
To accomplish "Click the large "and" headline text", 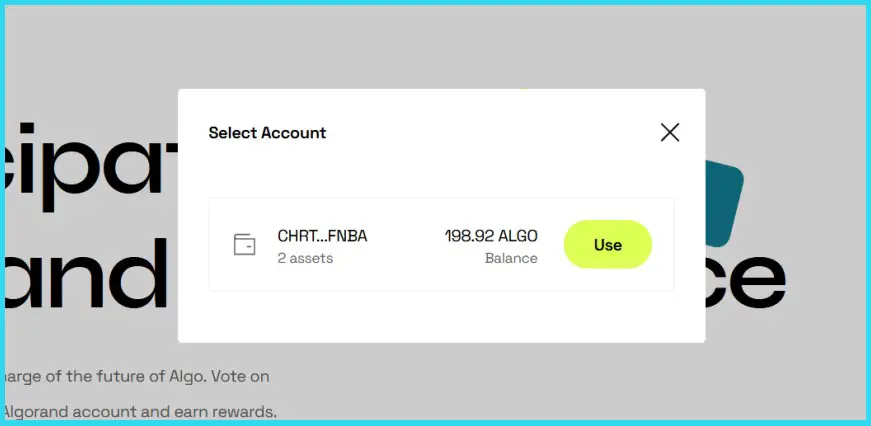I will coord(88,270).
